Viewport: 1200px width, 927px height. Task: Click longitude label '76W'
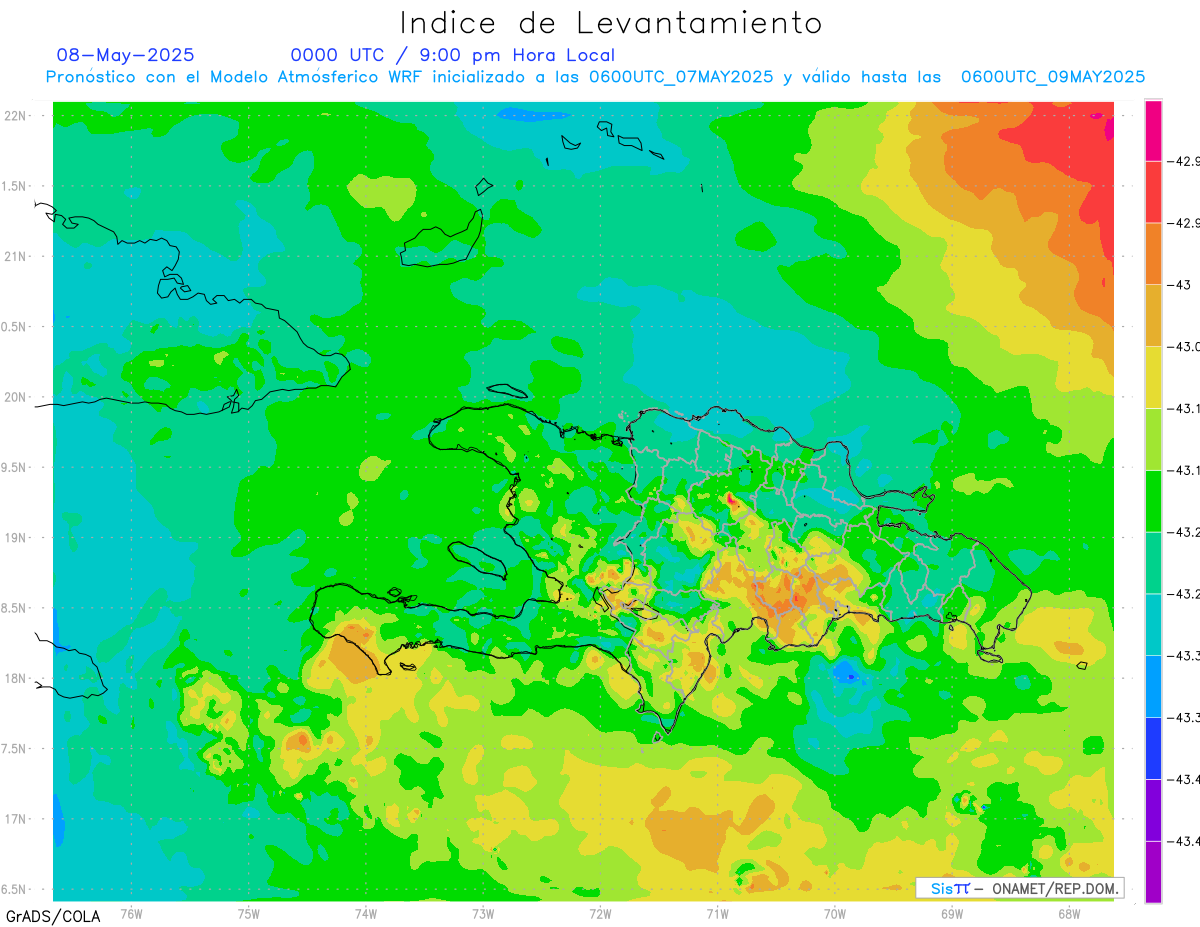(x=131, y=913)
